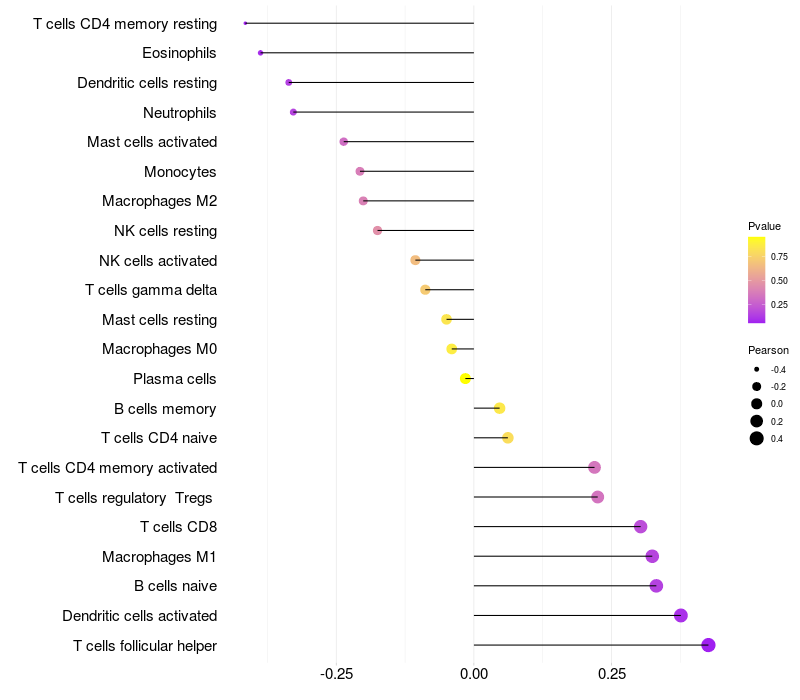This screenshot has height=700, width=800.
Task: Click the Pearson 0.0 legend circle
Action: [756, 404]
